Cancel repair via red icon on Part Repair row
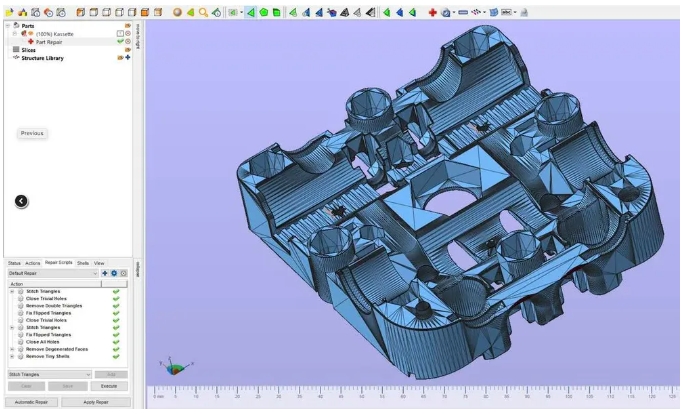This screenshot has width=683, height=414. 128,41
